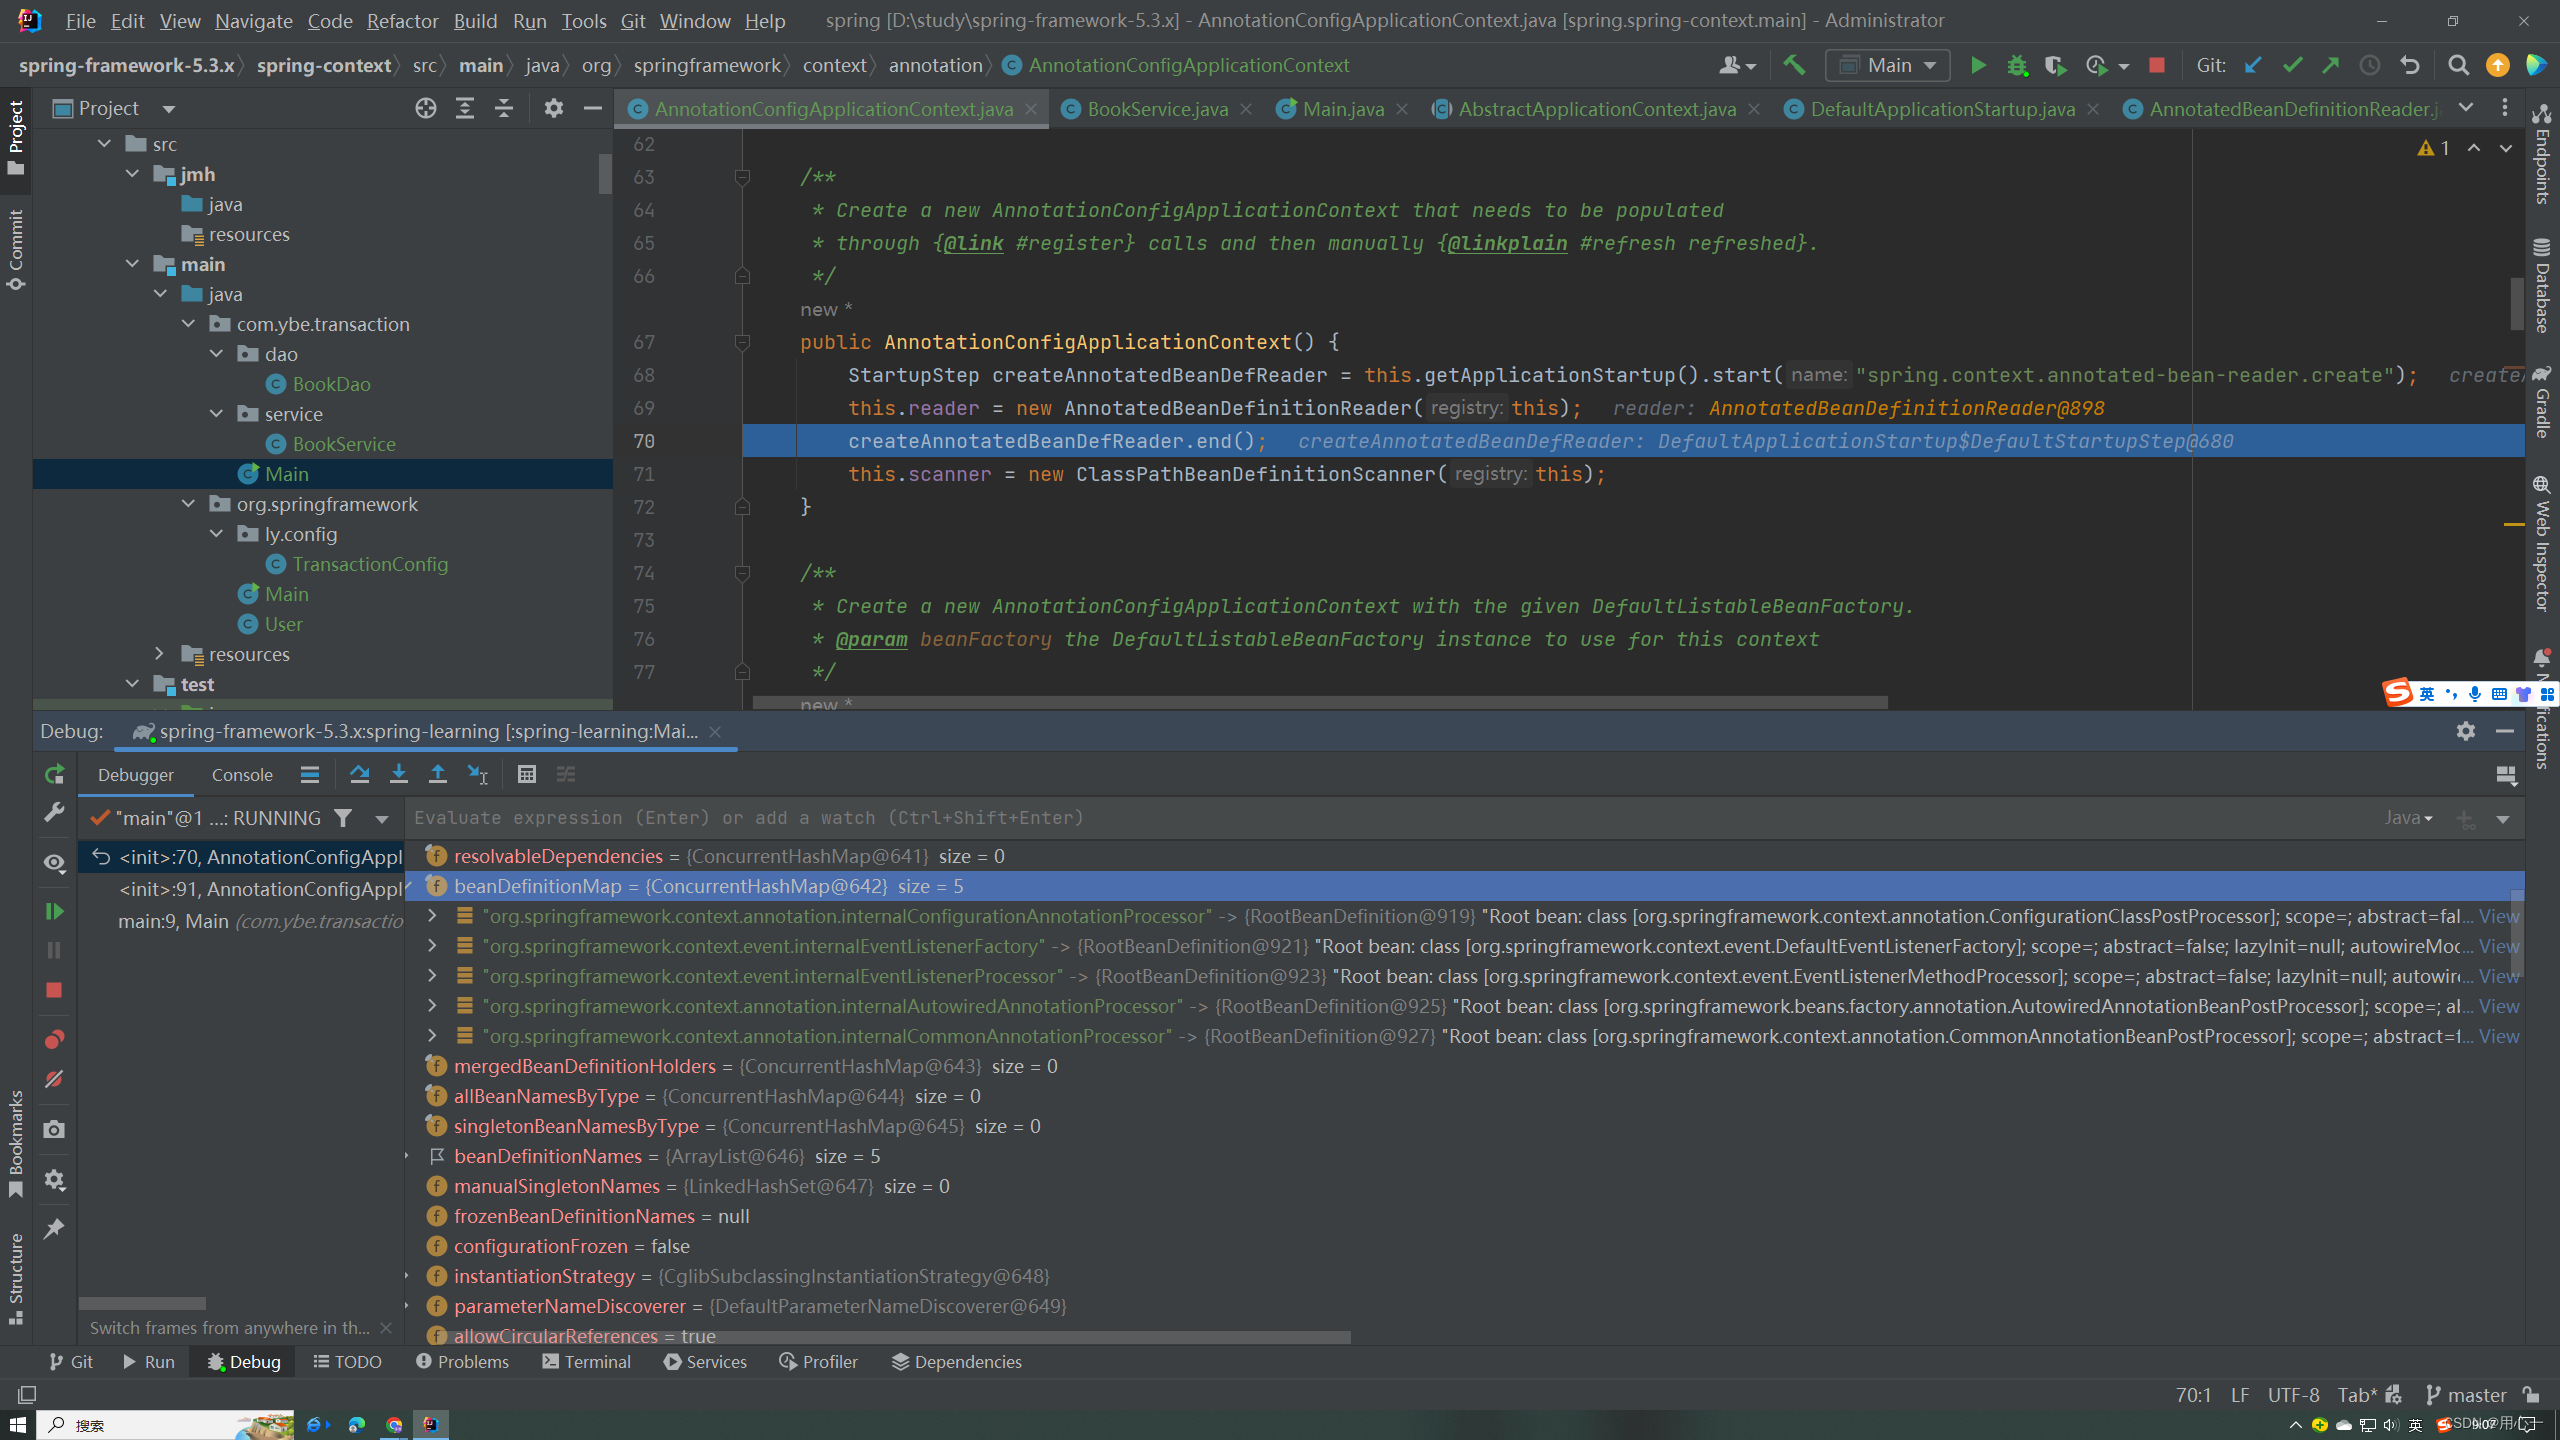Screen dimensions: 2560x1440
Task: Start debugging with the bug icon
Action: coord(2017,66)
